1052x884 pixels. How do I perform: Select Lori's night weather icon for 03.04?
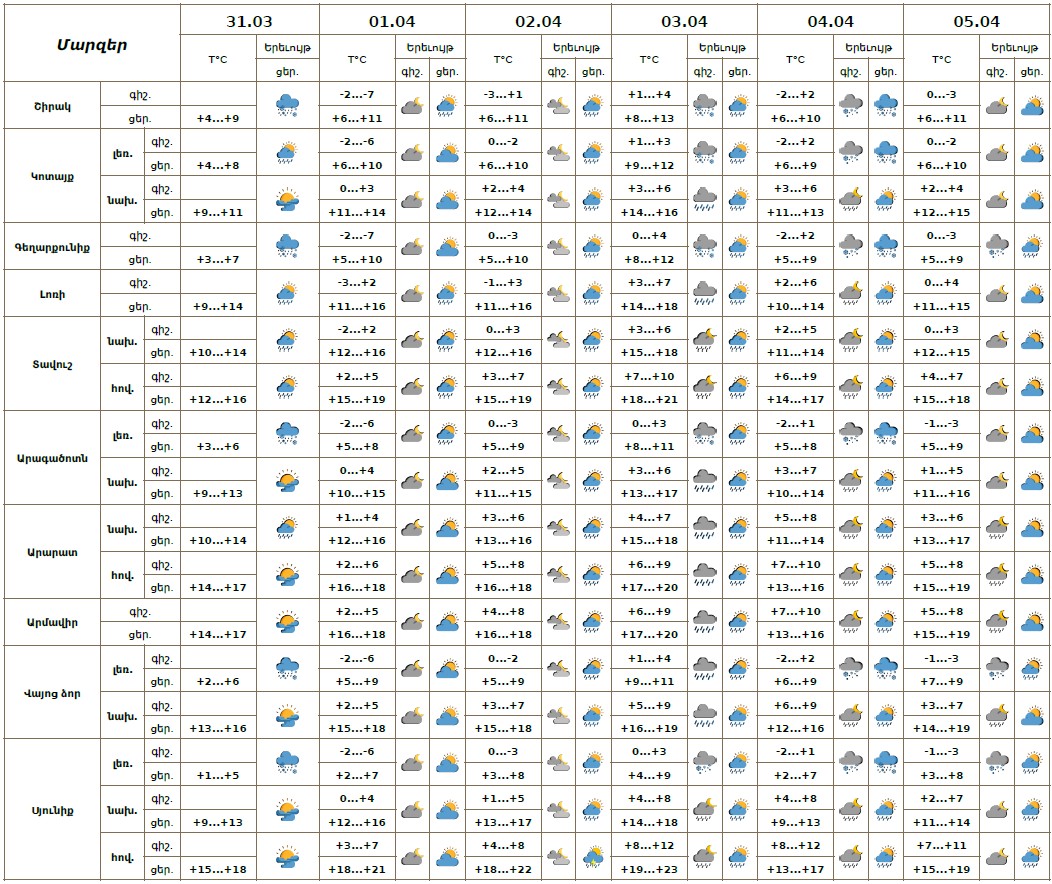coord(704,294)
